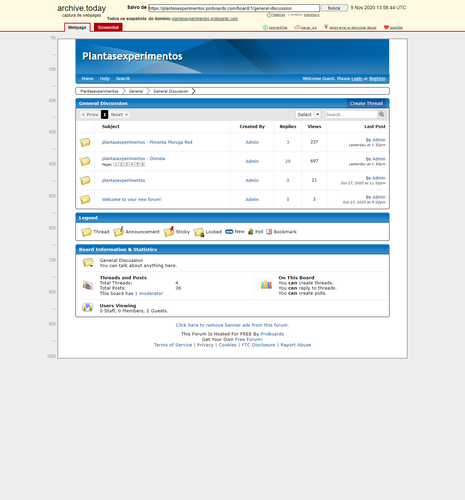This screenshot has height=500, width=465.
Task: Click the Last Post column header
Action: pyautogui.click(x=375, y=127)
